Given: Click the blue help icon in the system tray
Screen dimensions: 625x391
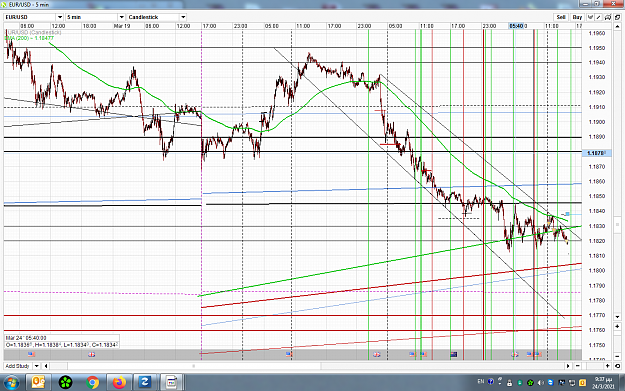Looking at the screenshot, I should point(491,382).
